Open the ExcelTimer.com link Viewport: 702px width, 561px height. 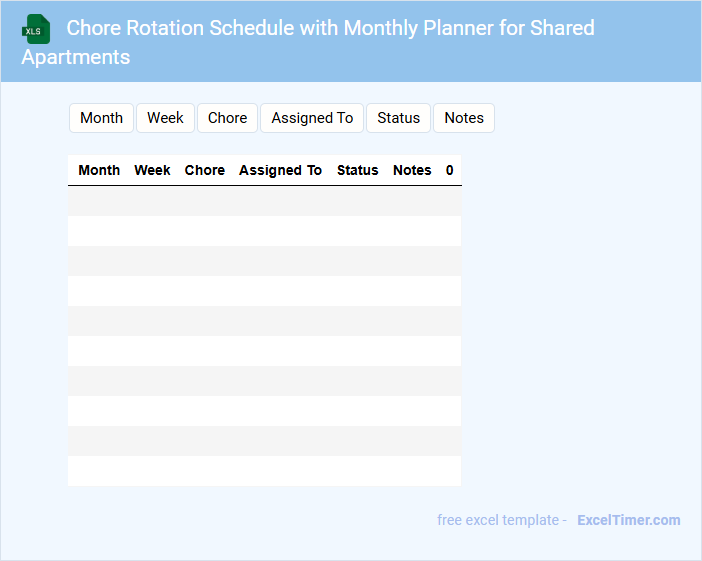pos(628,520)
